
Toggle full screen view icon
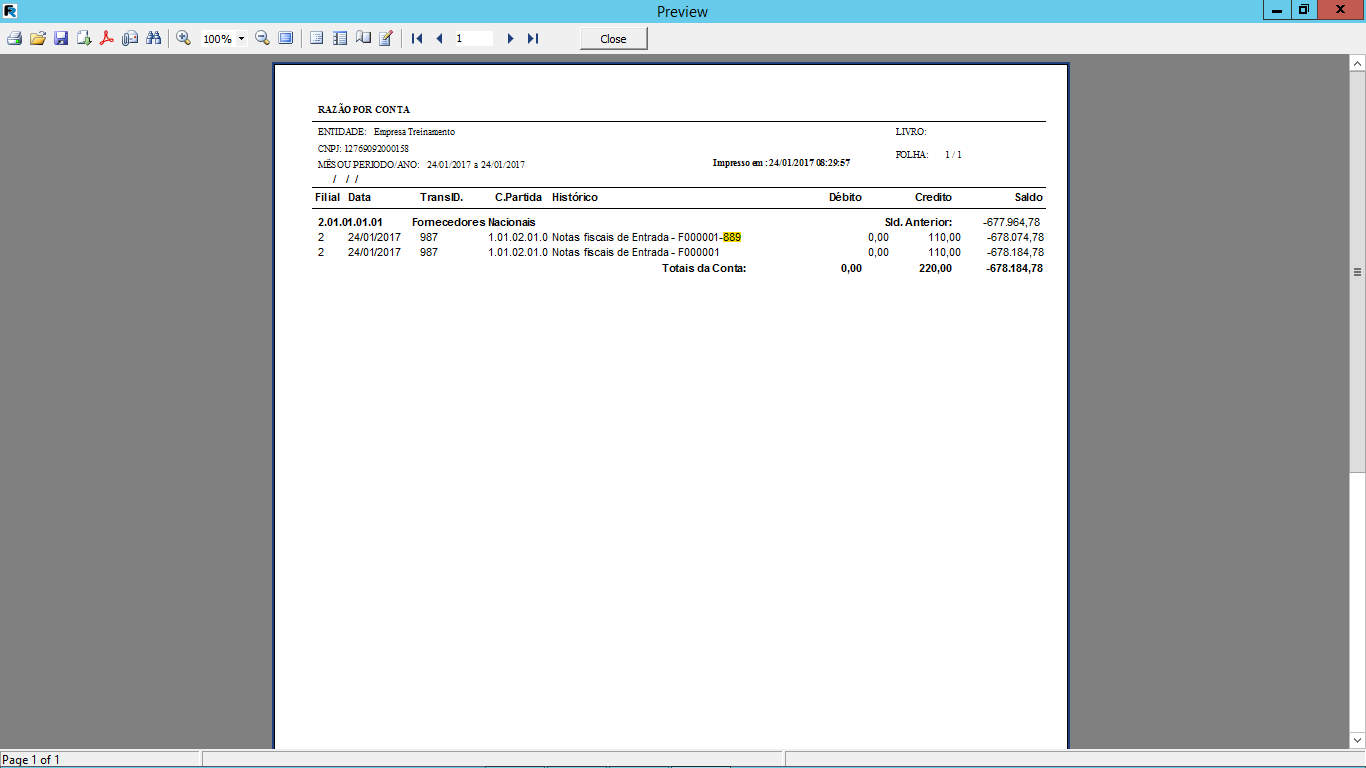click(x=286, y=38)
